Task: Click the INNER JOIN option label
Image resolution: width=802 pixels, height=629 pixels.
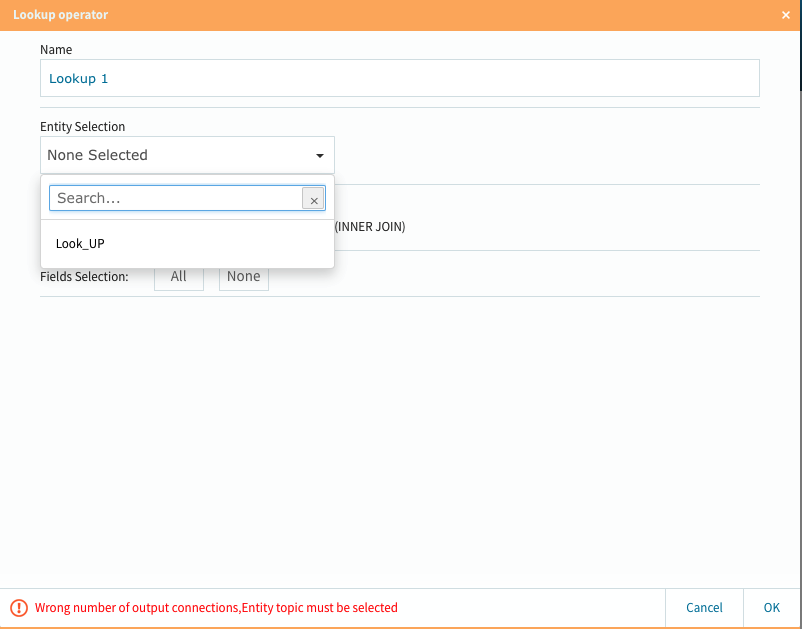Action: pyautogui.click(x=370, y=227)
